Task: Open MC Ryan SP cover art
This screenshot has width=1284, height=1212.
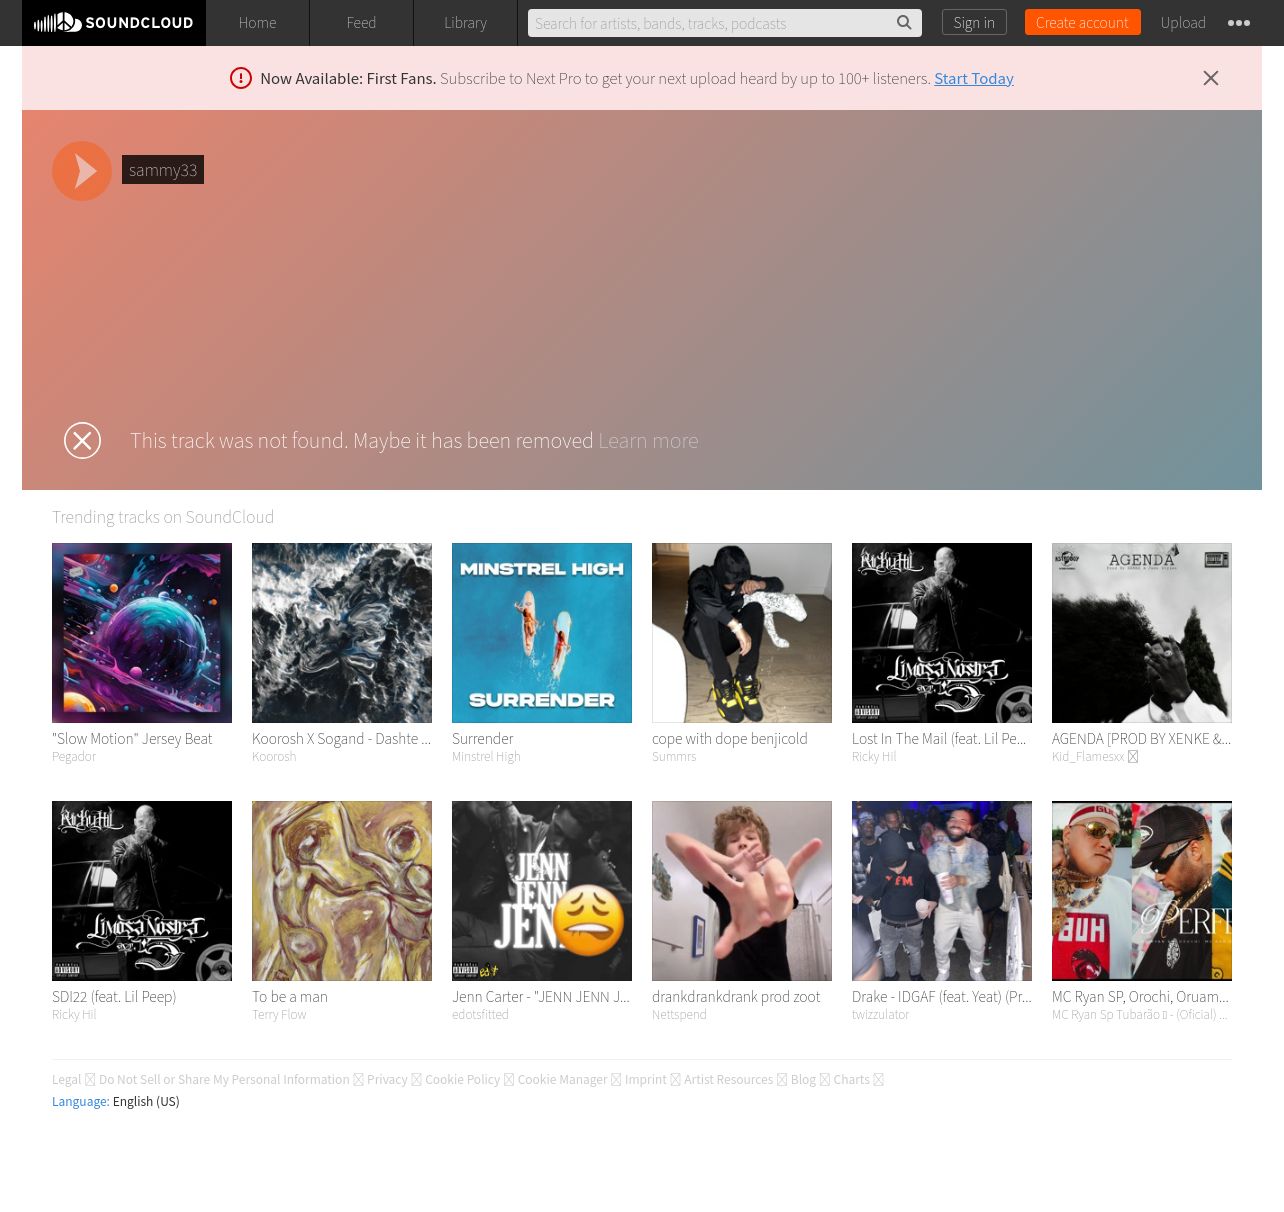Action: 1142,891
